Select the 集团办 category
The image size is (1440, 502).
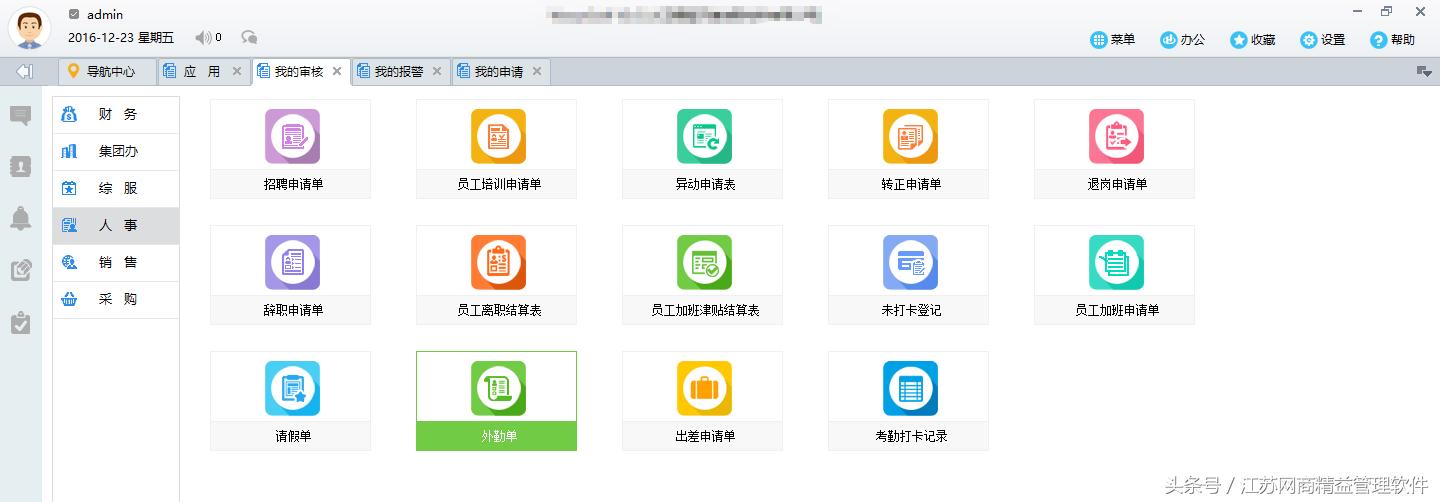pos(116,152)
